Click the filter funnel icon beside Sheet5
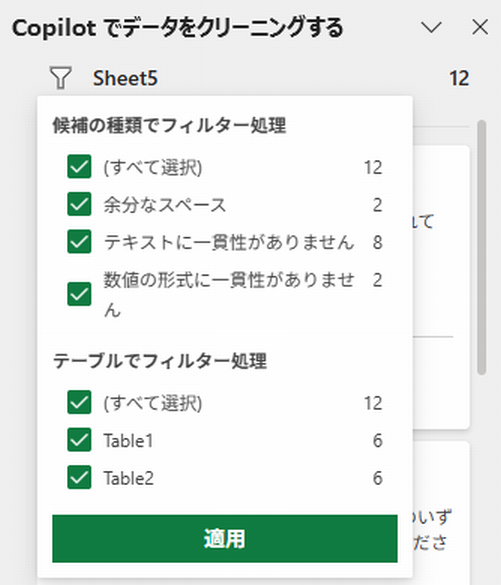 60,78
